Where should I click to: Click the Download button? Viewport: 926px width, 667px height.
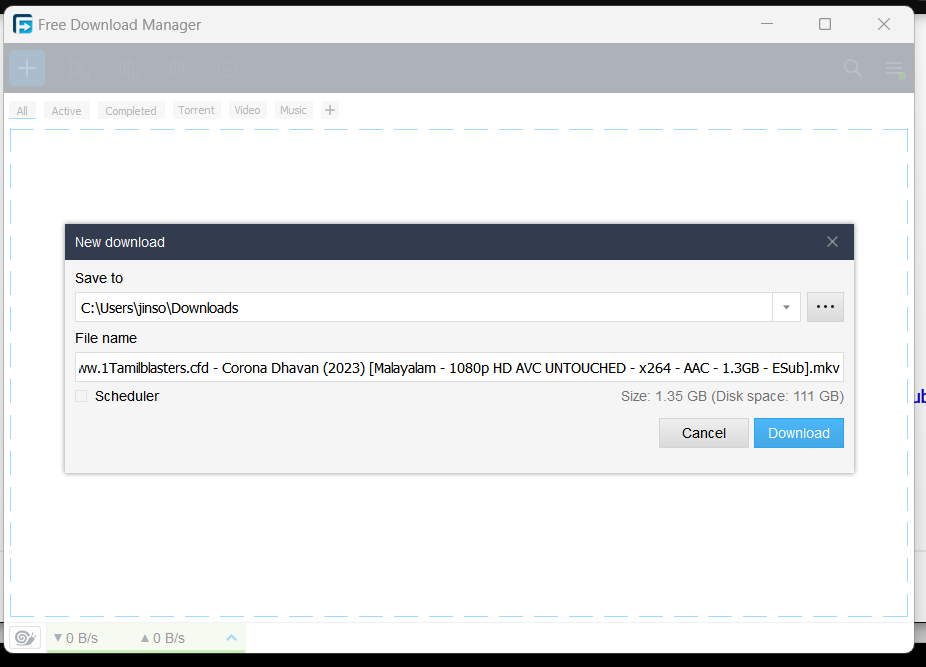(798, 433)
